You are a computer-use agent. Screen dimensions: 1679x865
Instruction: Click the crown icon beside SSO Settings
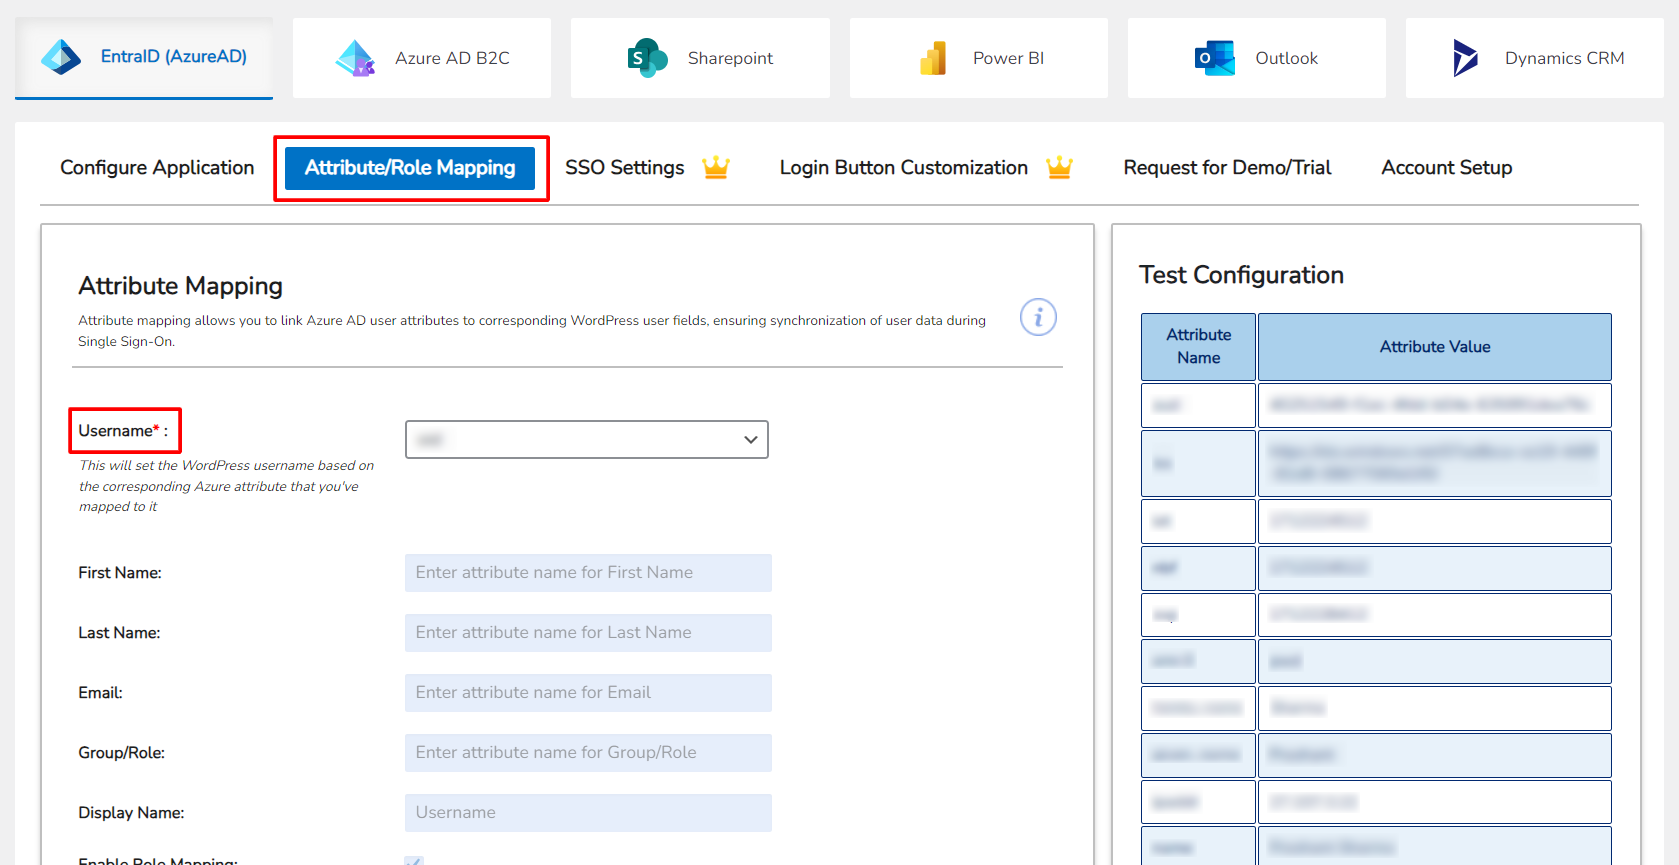pyautogui.click(x=716, y=167)
